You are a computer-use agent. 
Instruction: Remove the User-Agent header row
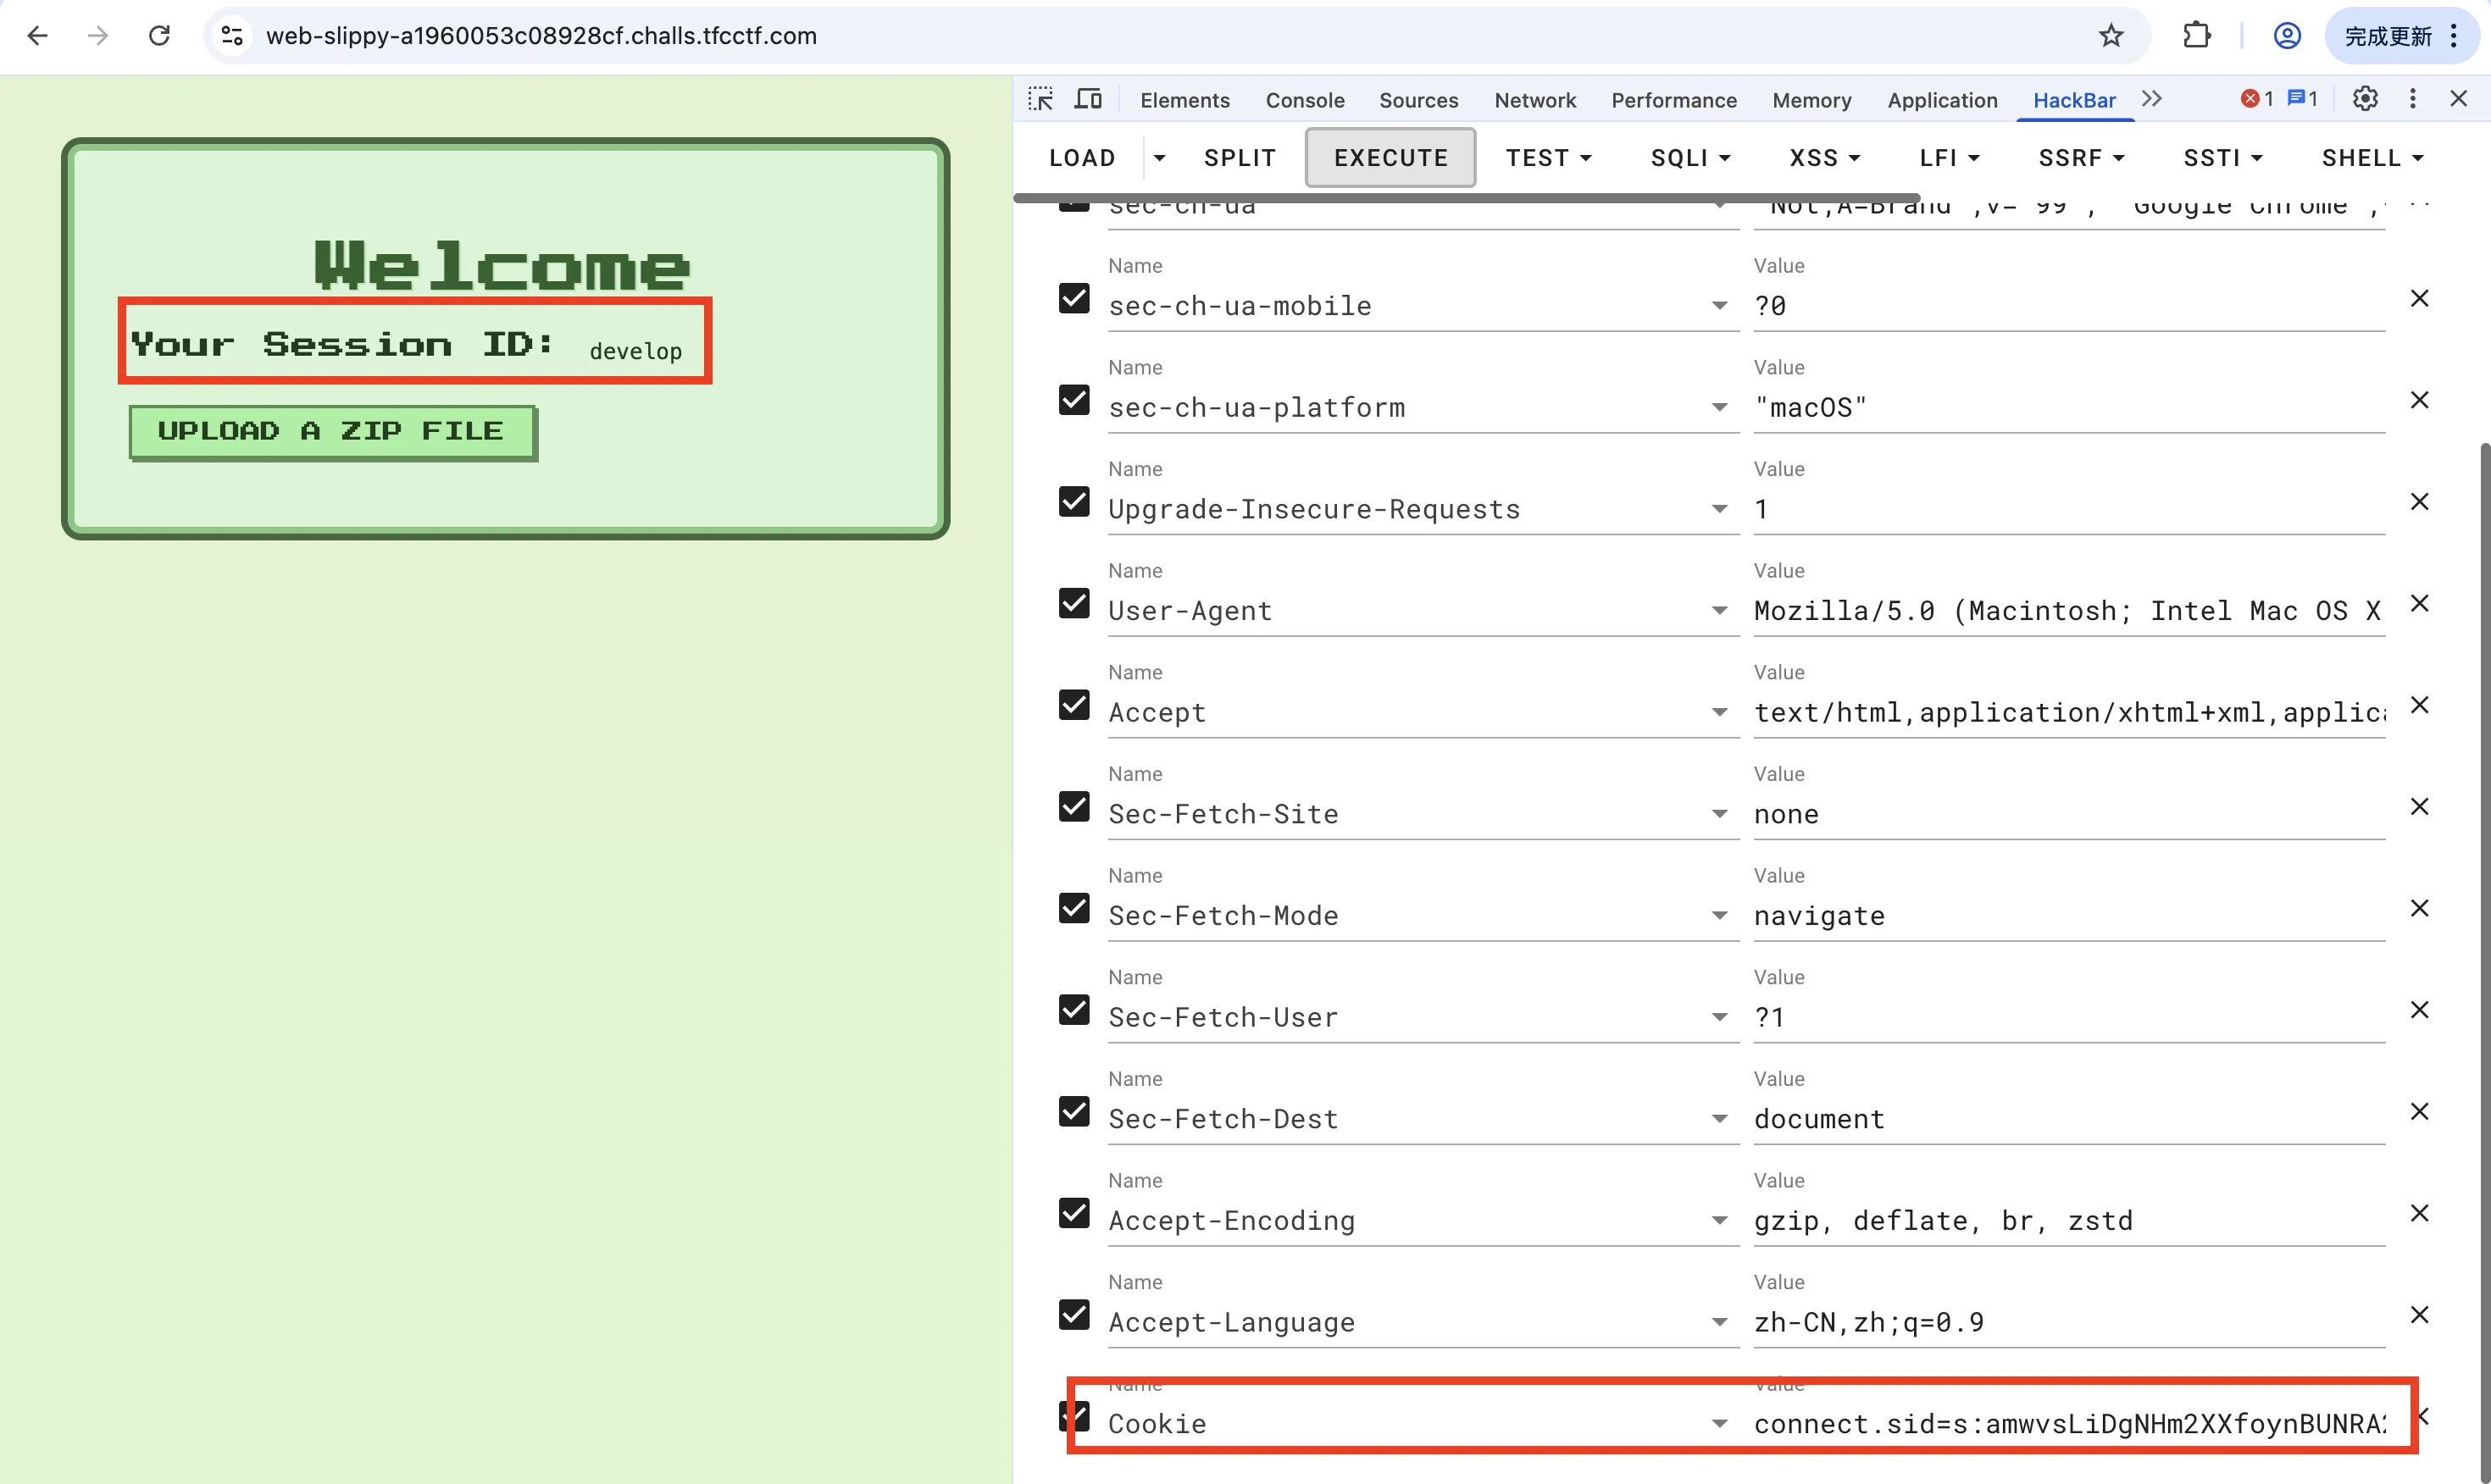(x=2419, y=604)
